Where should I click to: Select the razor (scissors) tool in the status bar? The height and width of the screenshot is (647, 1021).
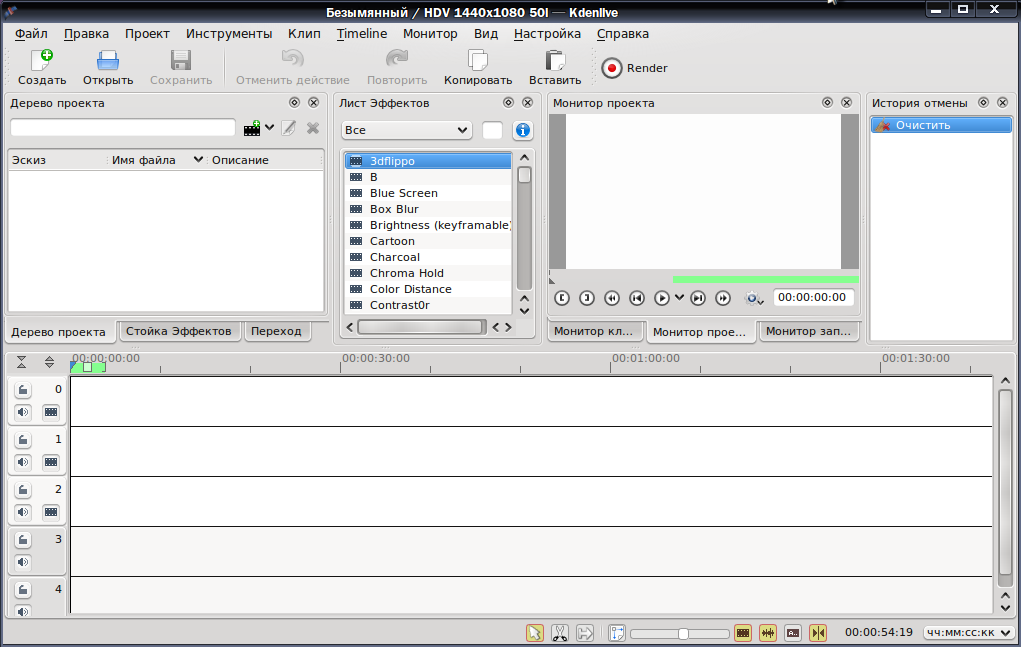pos(559,633)
